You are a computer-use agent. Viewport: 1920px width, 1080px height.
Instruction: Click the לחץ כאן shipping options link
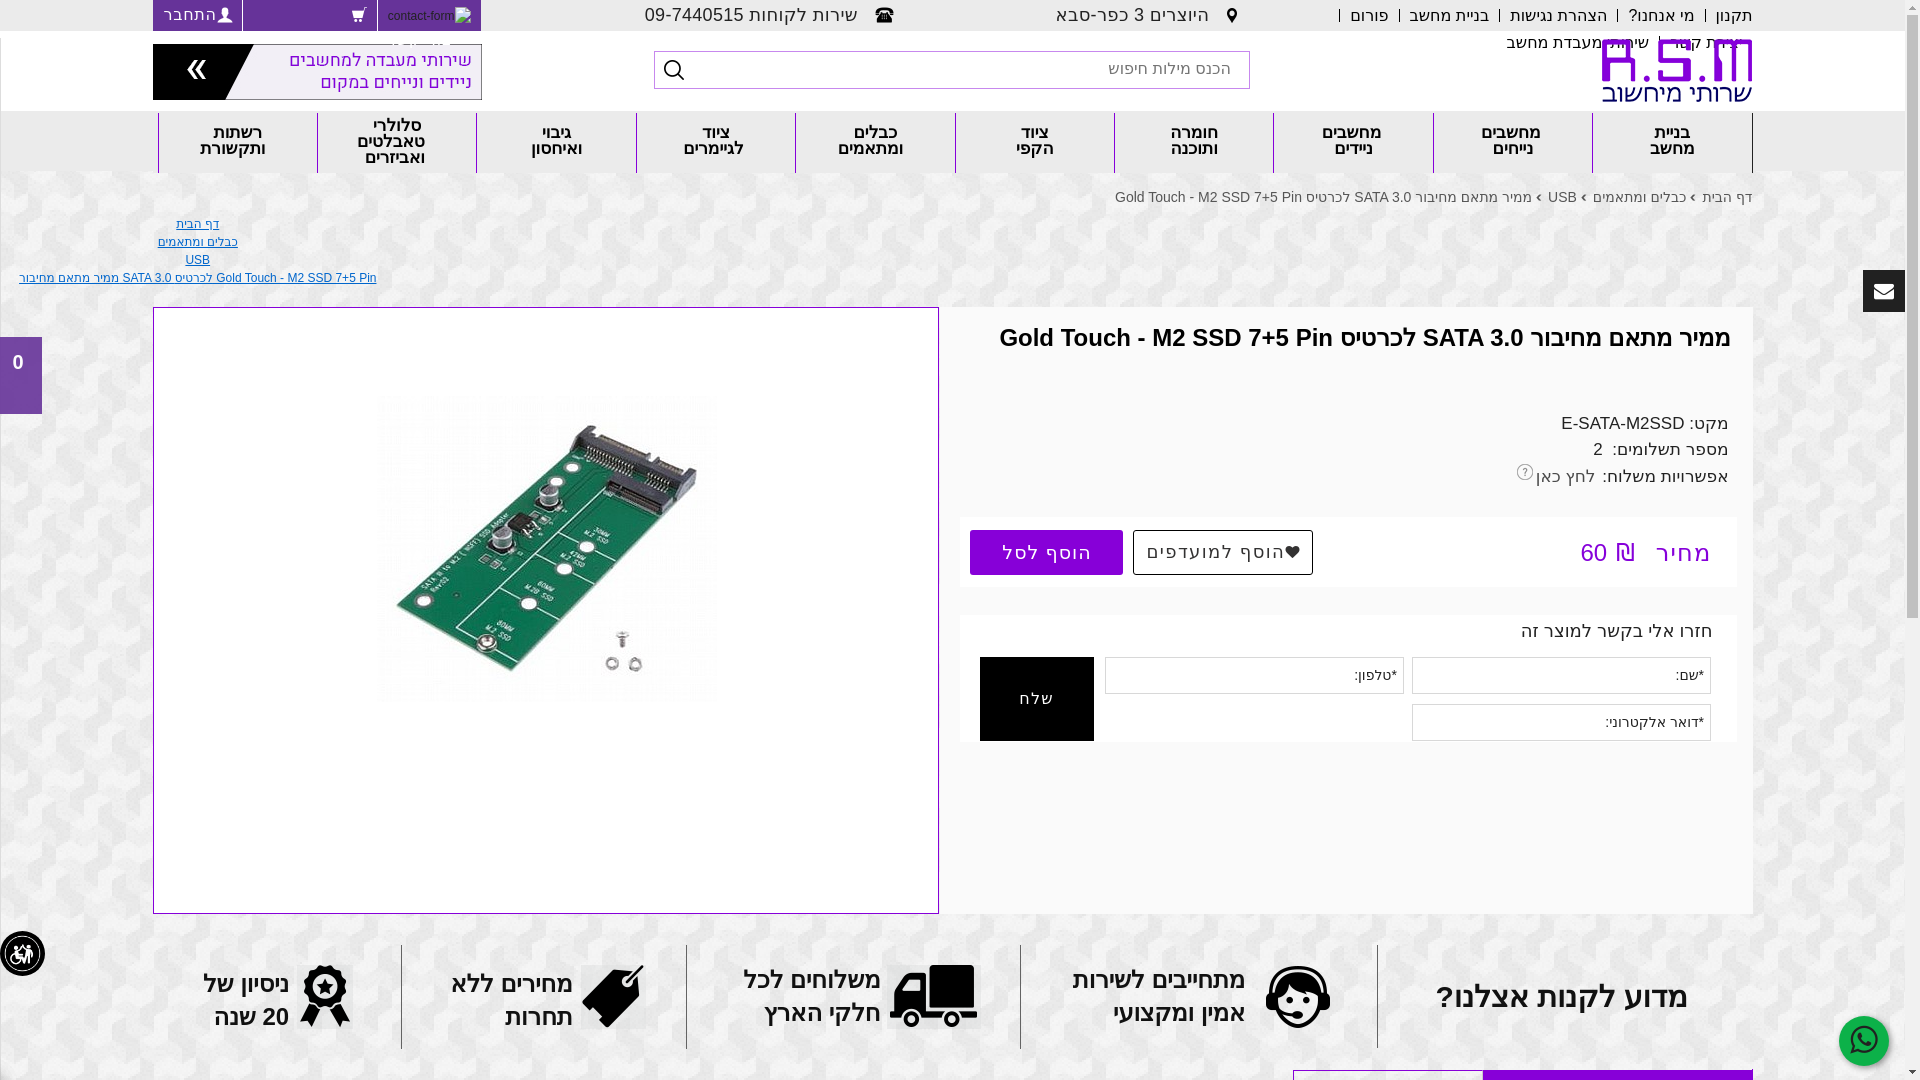(1565, 477)
